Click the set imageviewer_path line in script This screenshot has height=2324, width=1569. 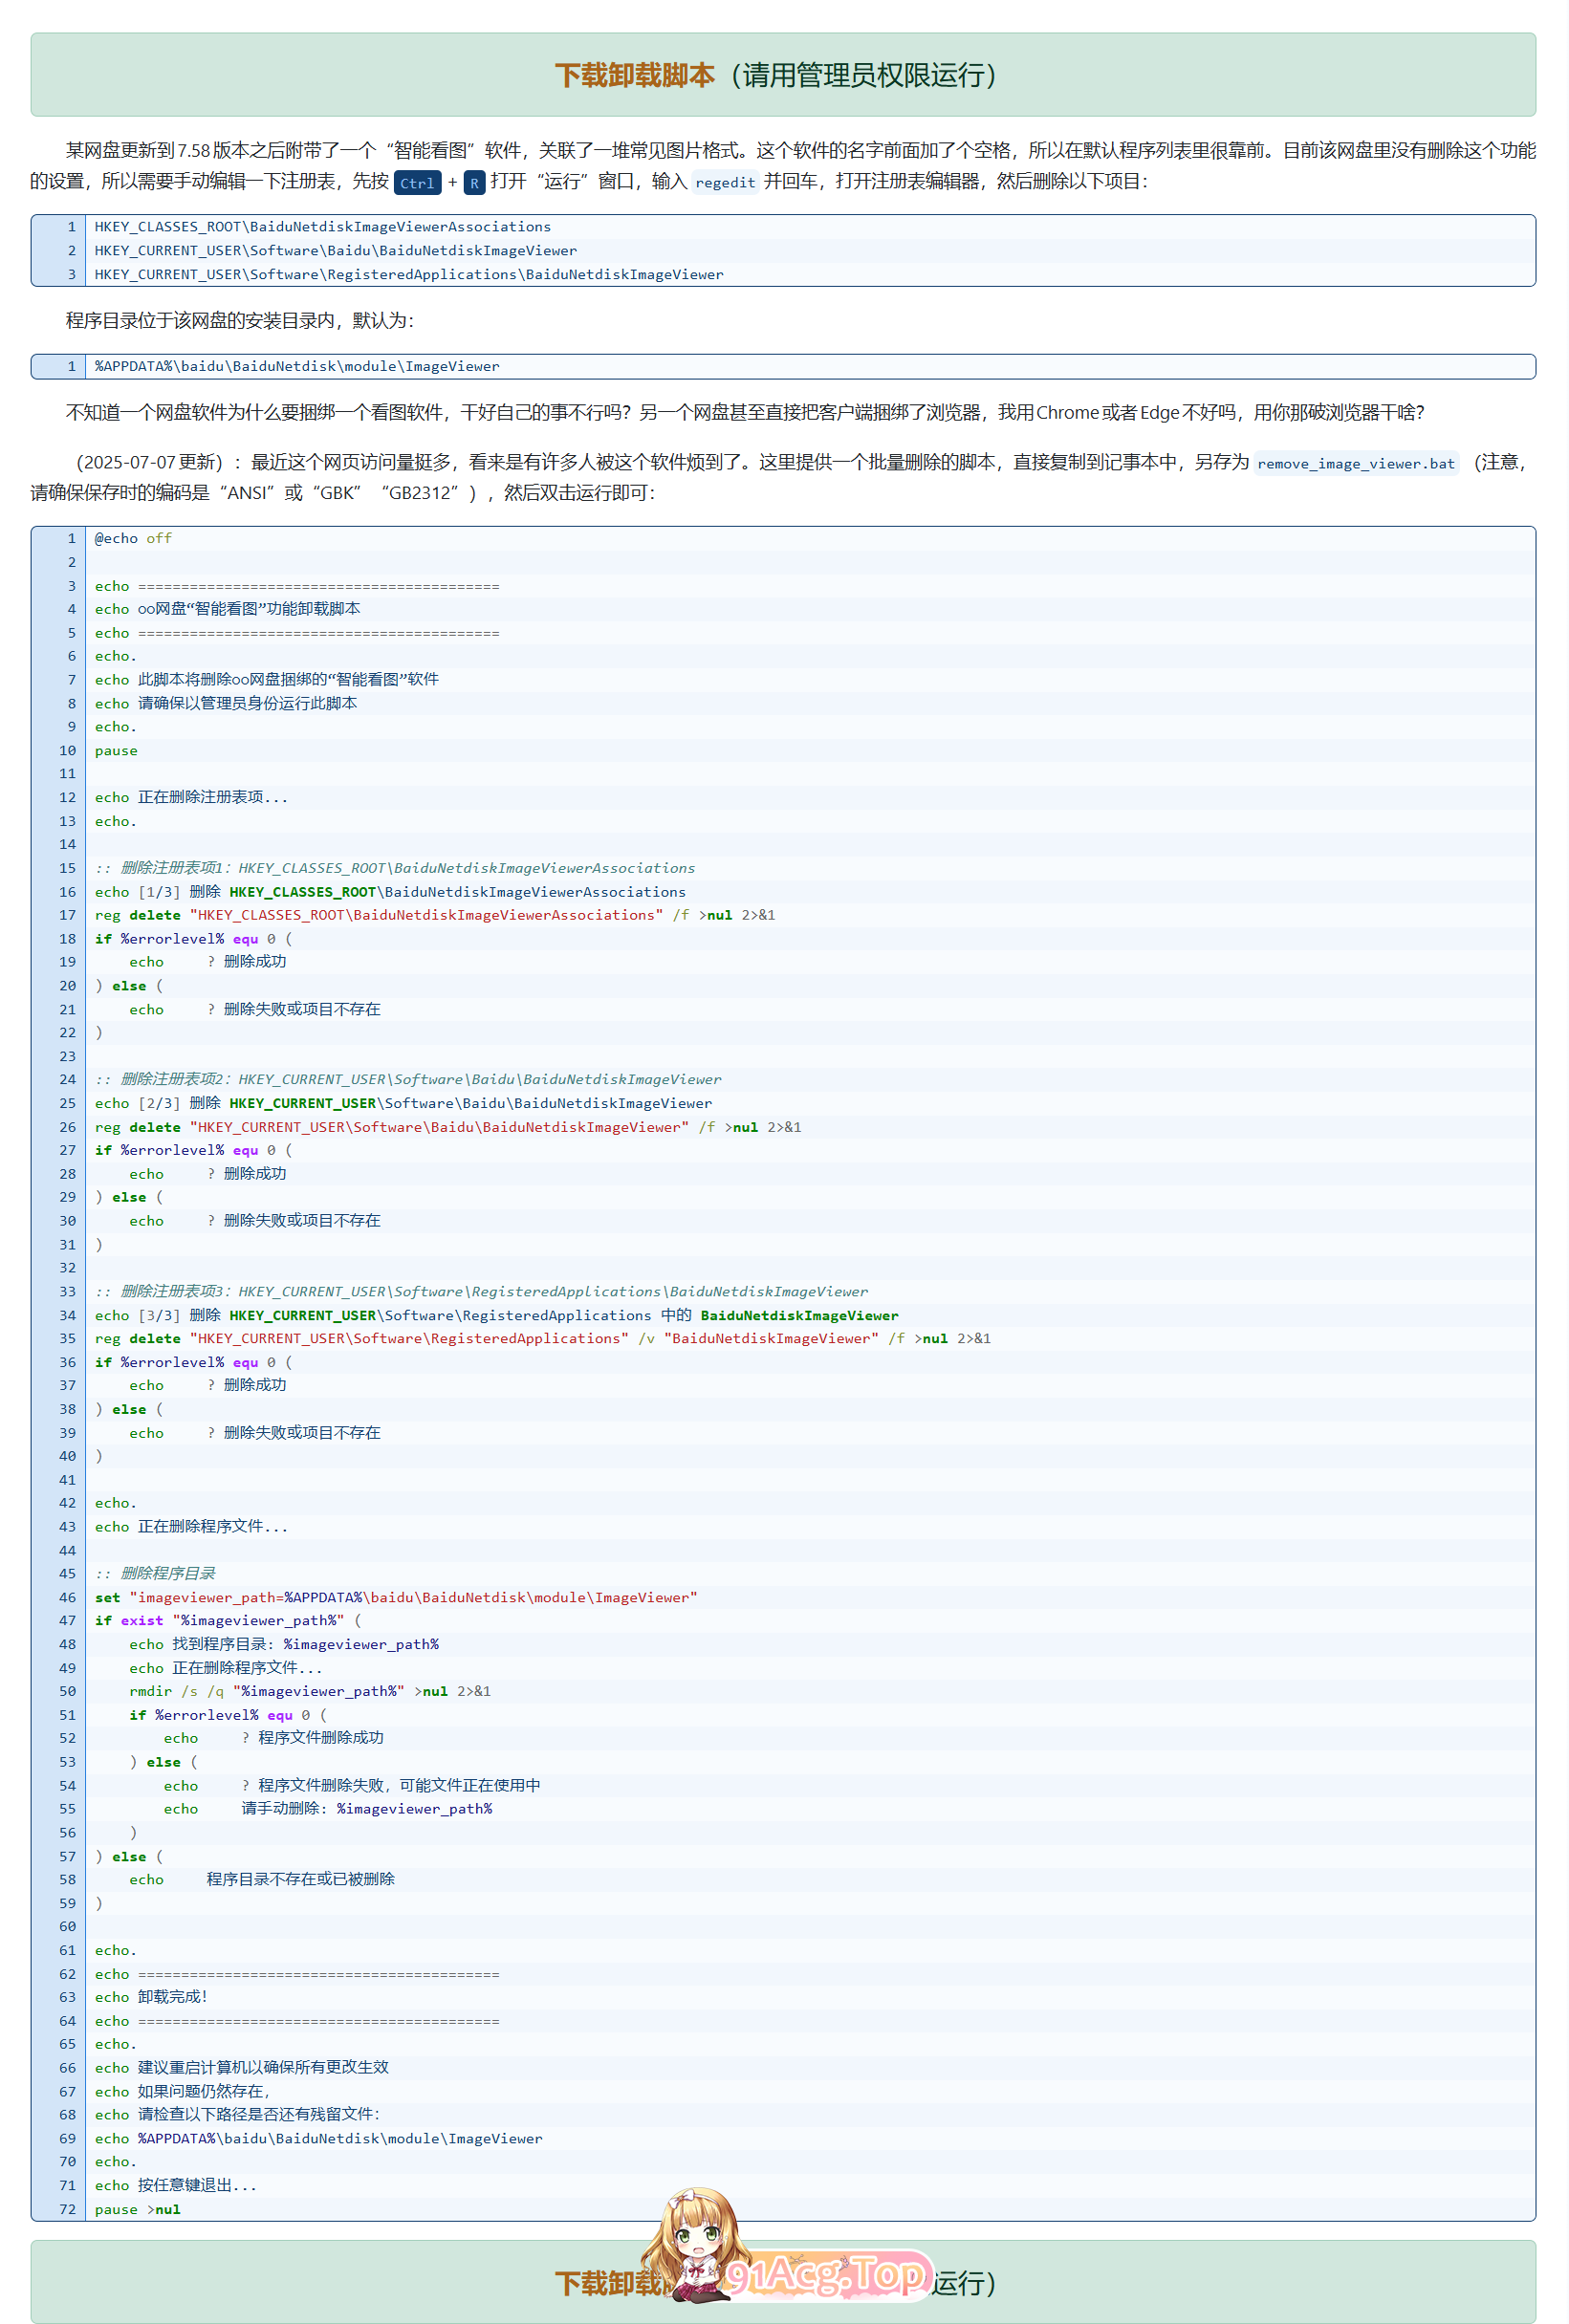pos(395,1598)
